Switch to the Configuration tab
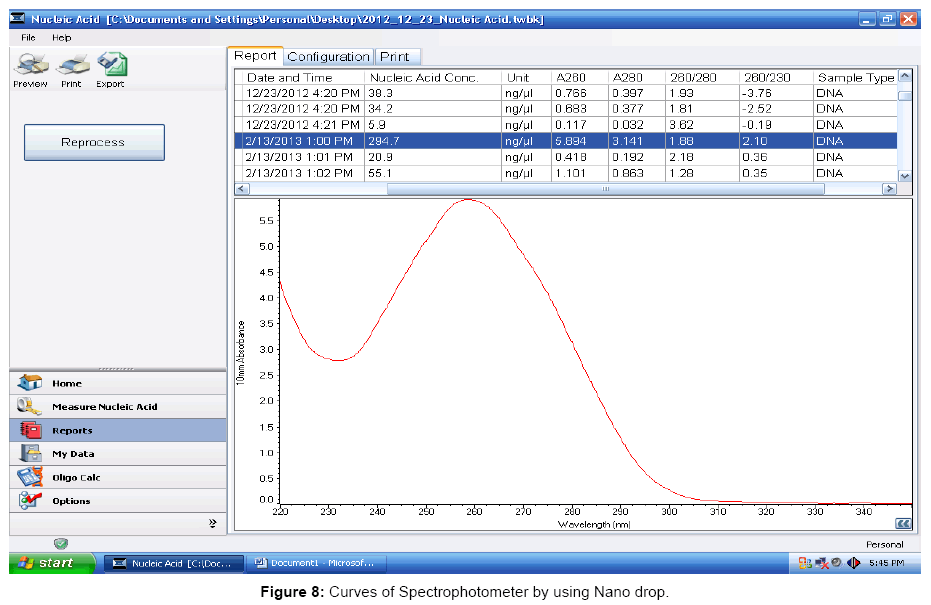The width and height of the screenshot is (931, 605). point(329,57)
